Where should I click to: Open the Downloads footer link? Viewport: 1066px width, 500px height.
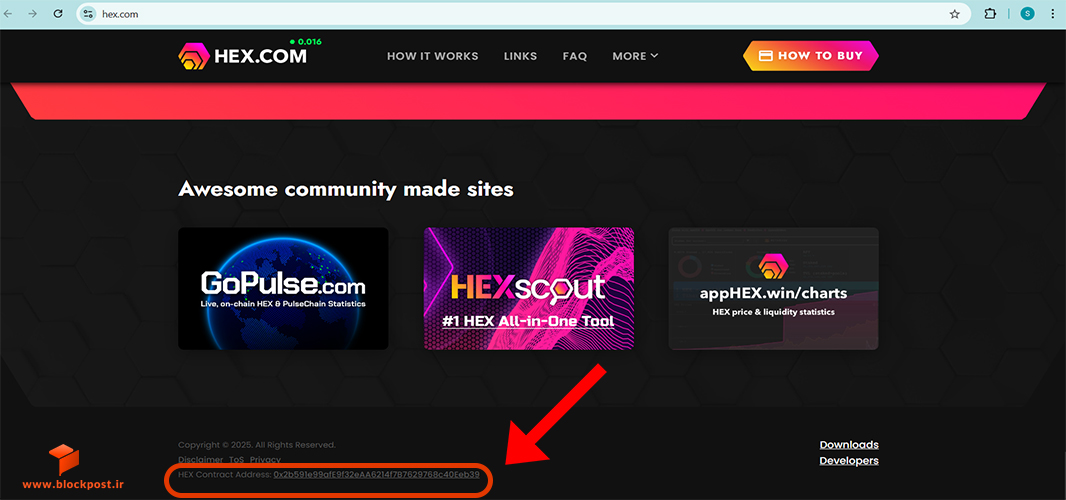coord(849,445)
